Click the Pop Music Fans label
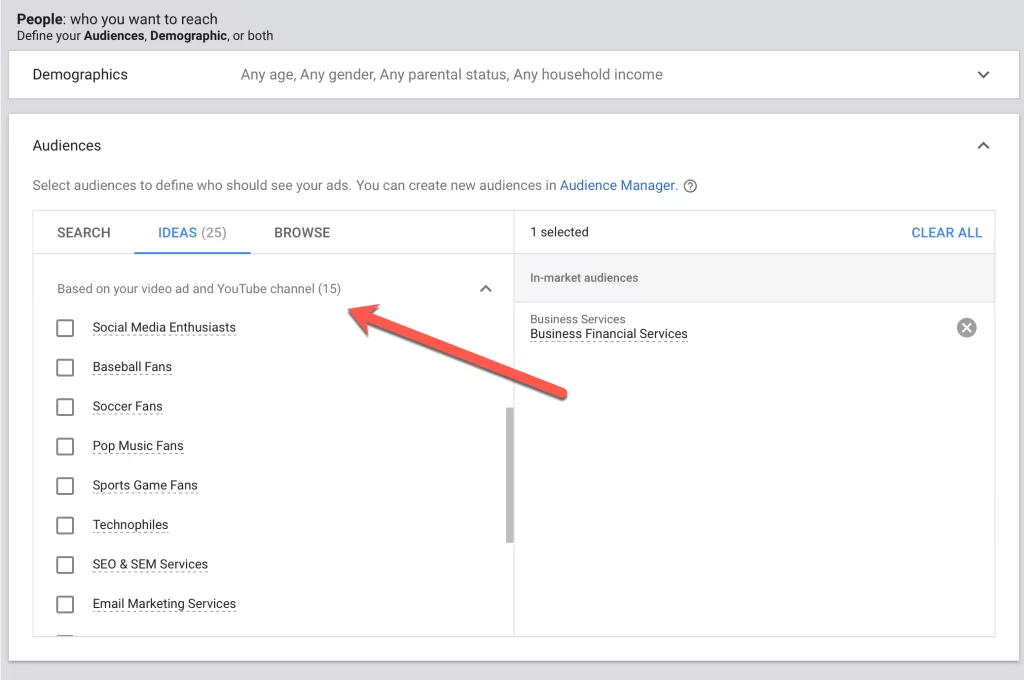 click(138, 445)
